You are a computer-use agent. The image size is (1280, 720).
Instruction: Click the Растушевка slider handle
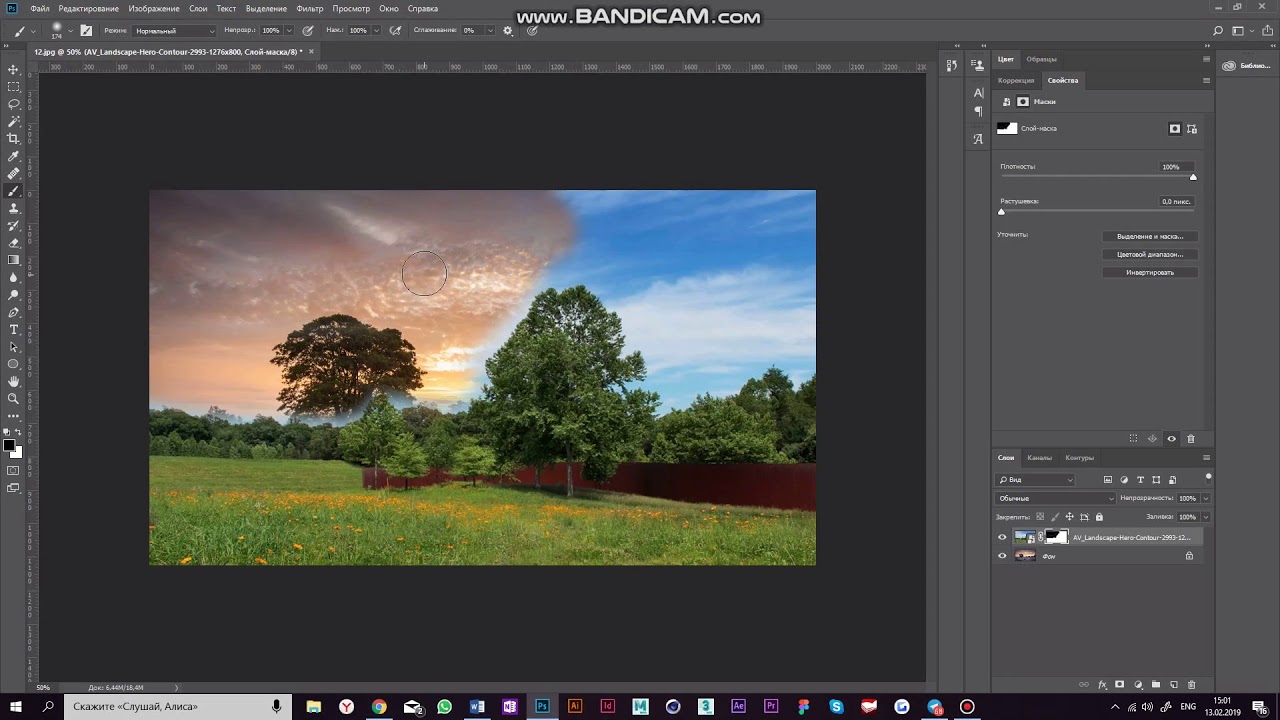click(1001, 212)
